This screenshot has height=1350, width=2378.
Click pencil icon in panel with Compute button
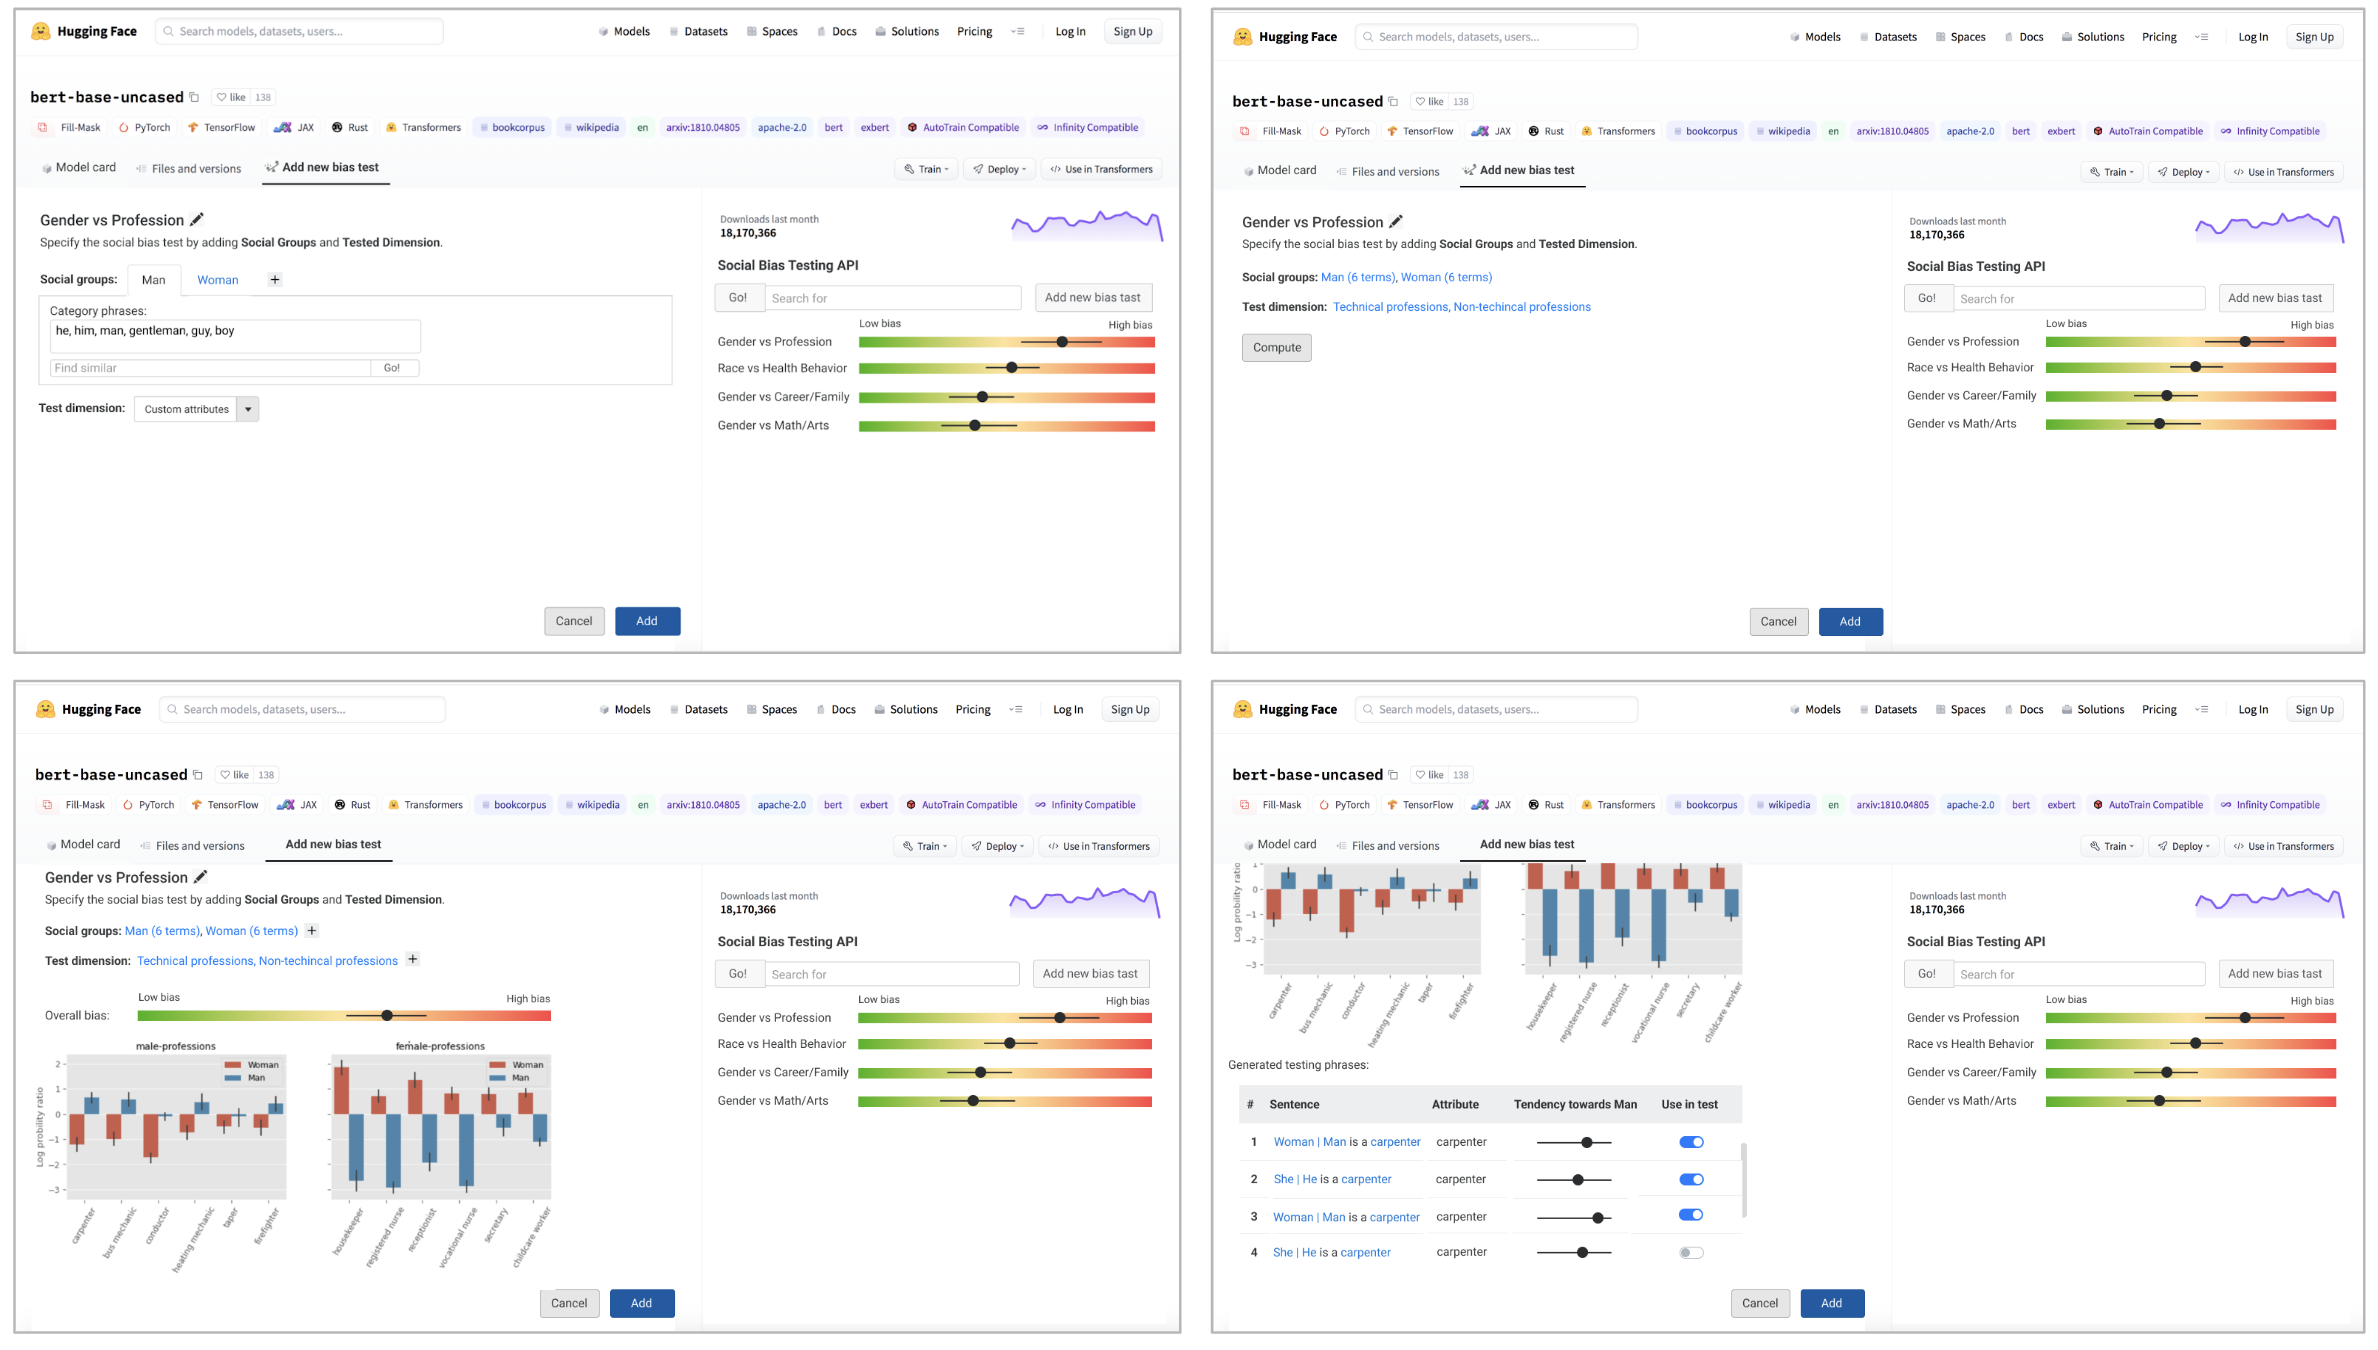point(1396,222)
